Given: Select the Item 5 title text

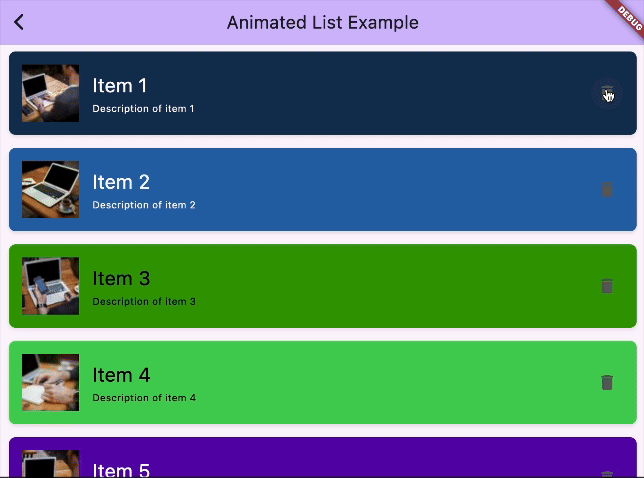Looking at the screenshot, I should tap(120, 469).
